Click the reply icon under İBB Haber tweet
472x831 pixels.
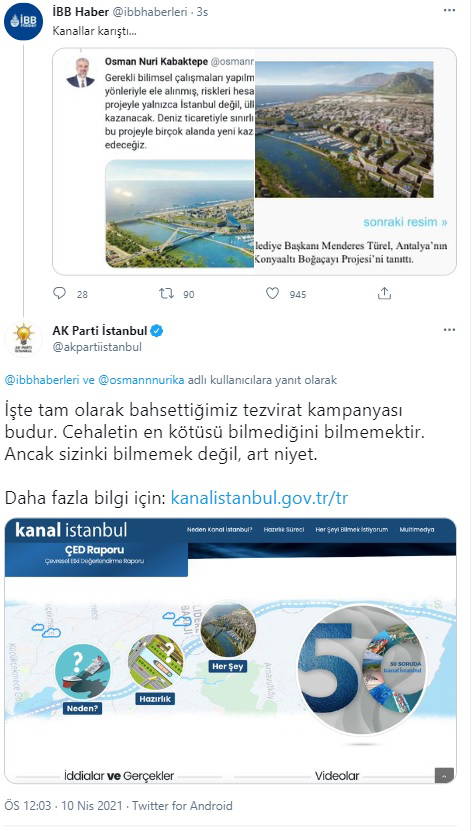(60, 293)
